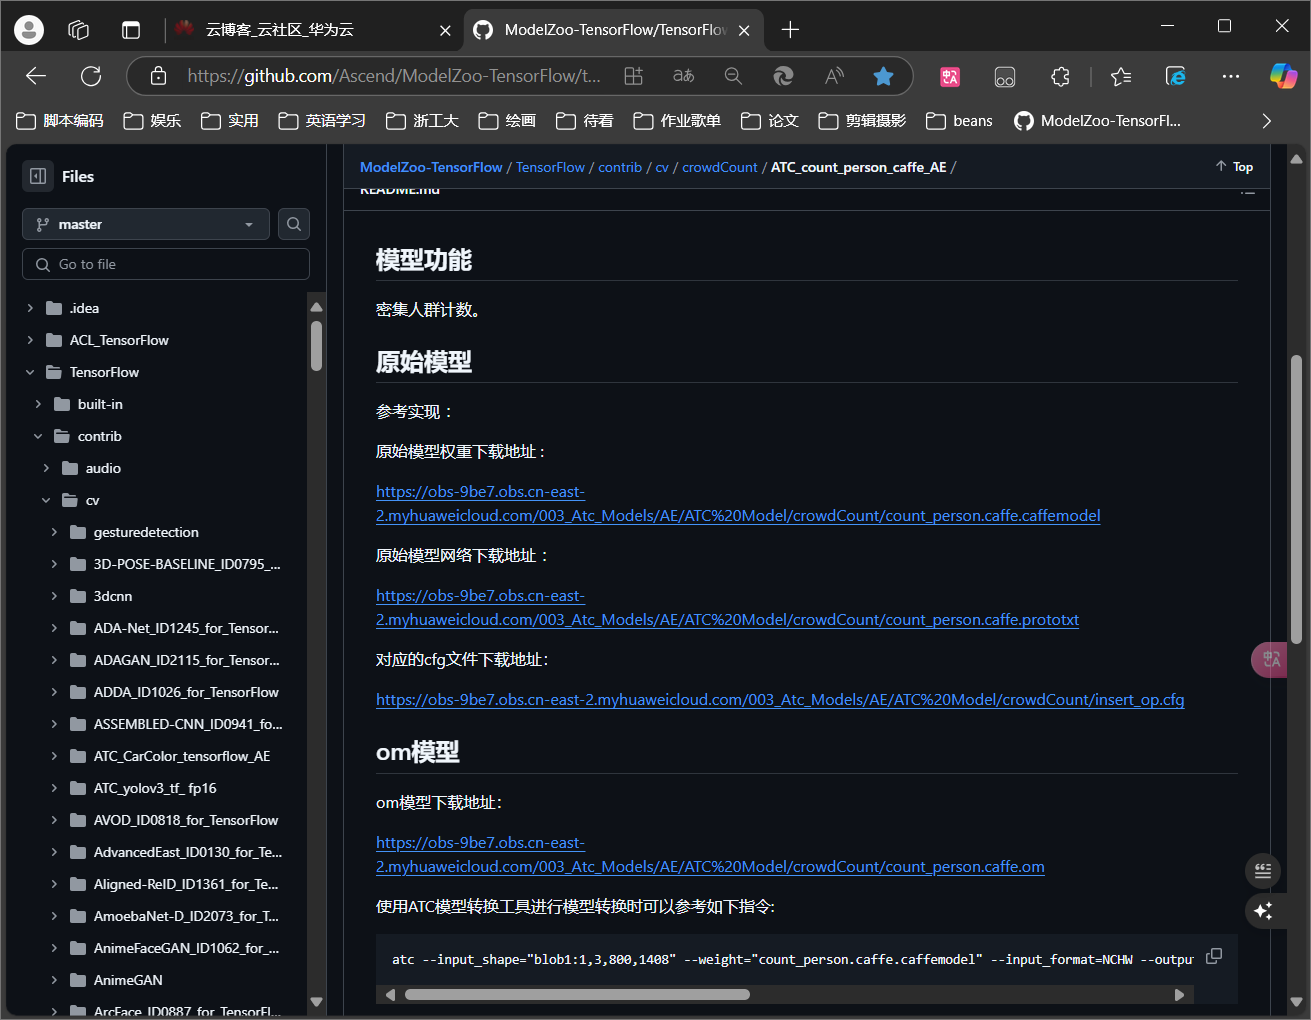Focus the Go to file search field

click(166, 264)
